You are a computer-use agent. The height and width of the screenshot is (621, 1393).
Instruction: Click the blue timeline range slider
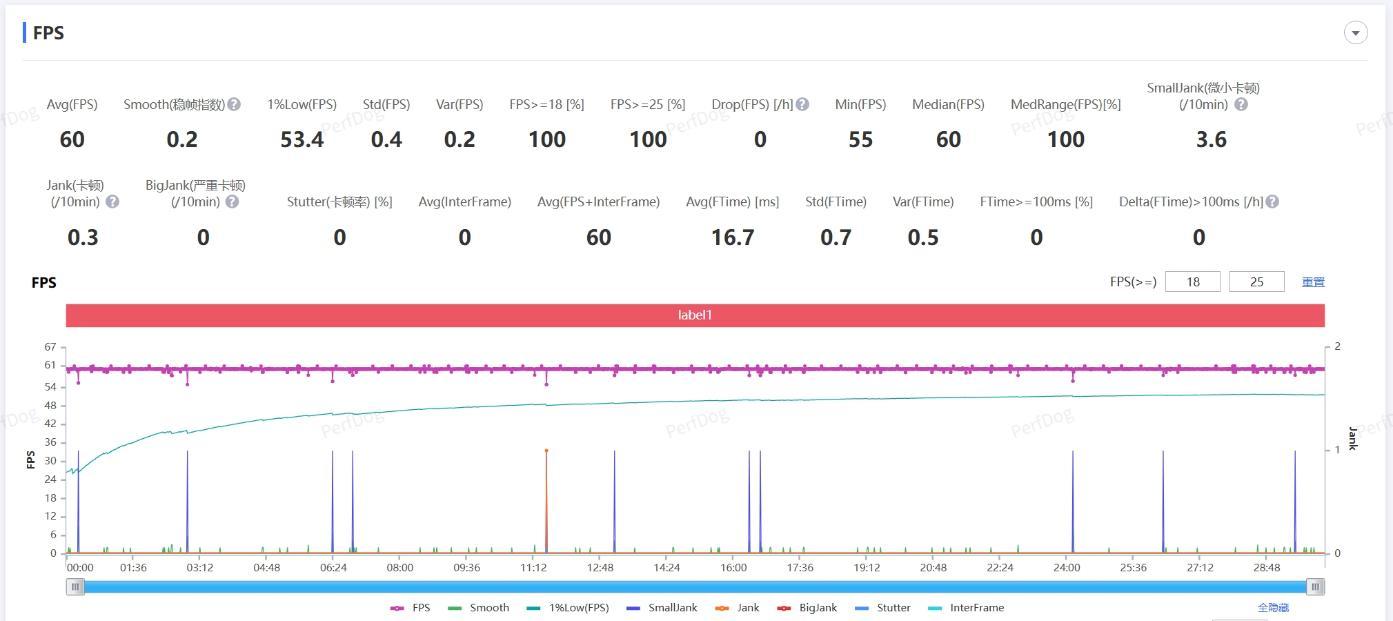click(x=695, y=587)
